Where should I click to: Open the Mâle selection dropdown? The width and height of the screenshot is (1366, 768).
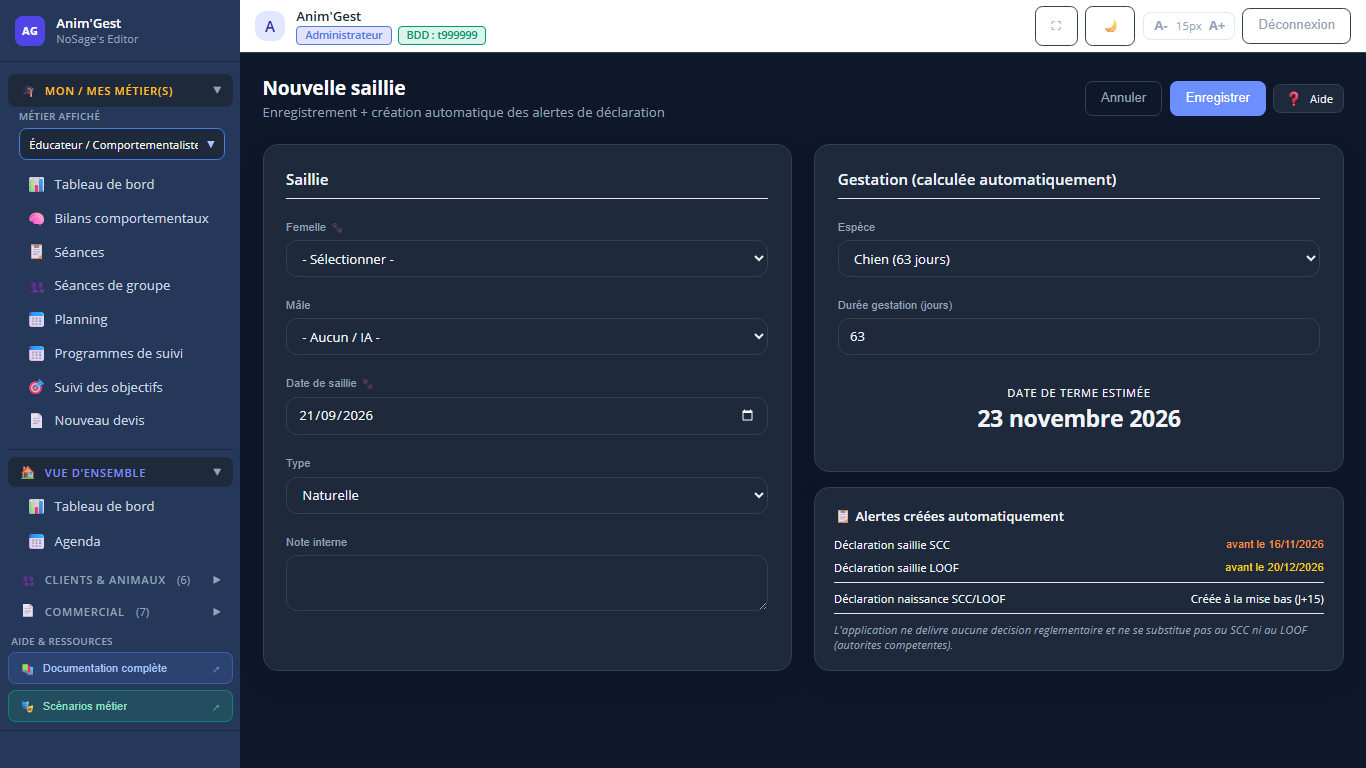point(527,337)
